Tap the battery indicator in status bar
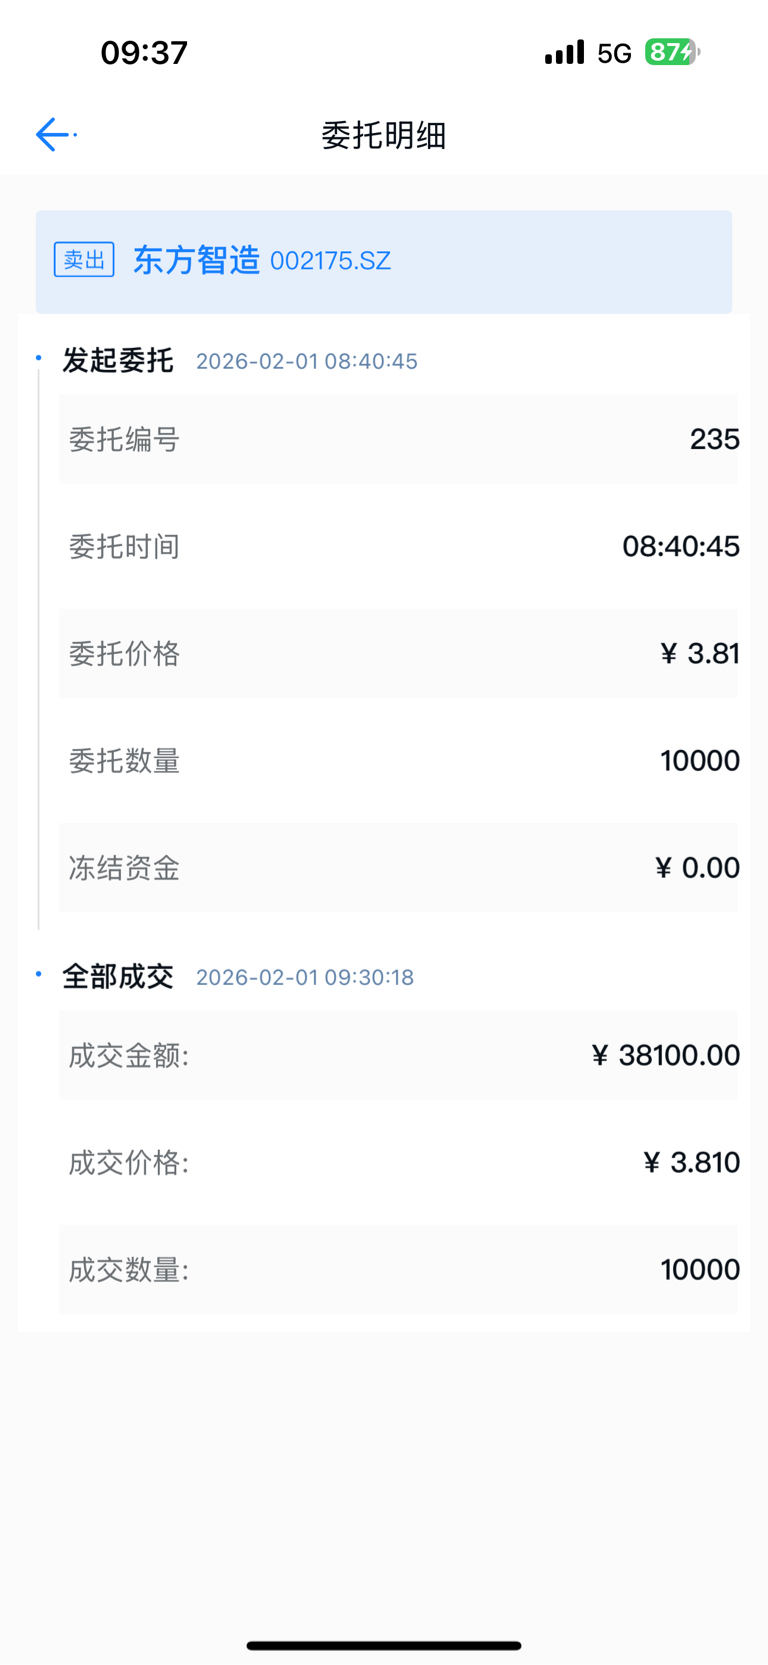Viewport: 768px width, 1665px height. [x=672, y=52]
